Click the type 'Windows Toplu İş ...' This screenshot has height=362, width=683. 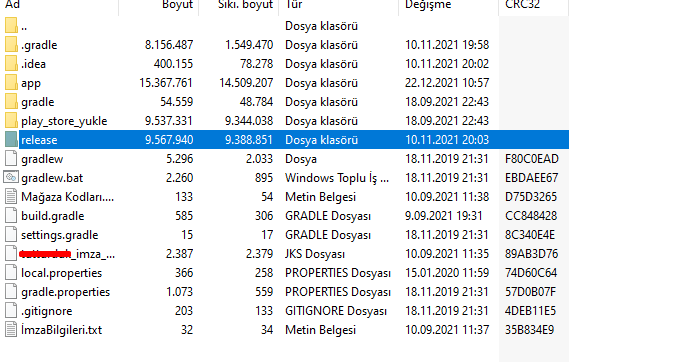click(337, 178)
